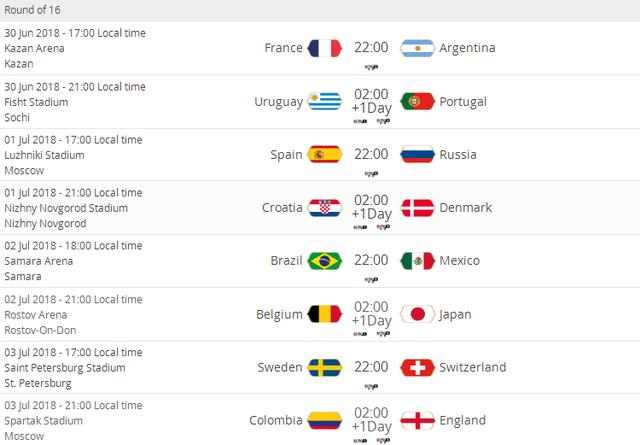Click the Japan flag icon
The height and width of the screenshot is (445, 640).
417,314
